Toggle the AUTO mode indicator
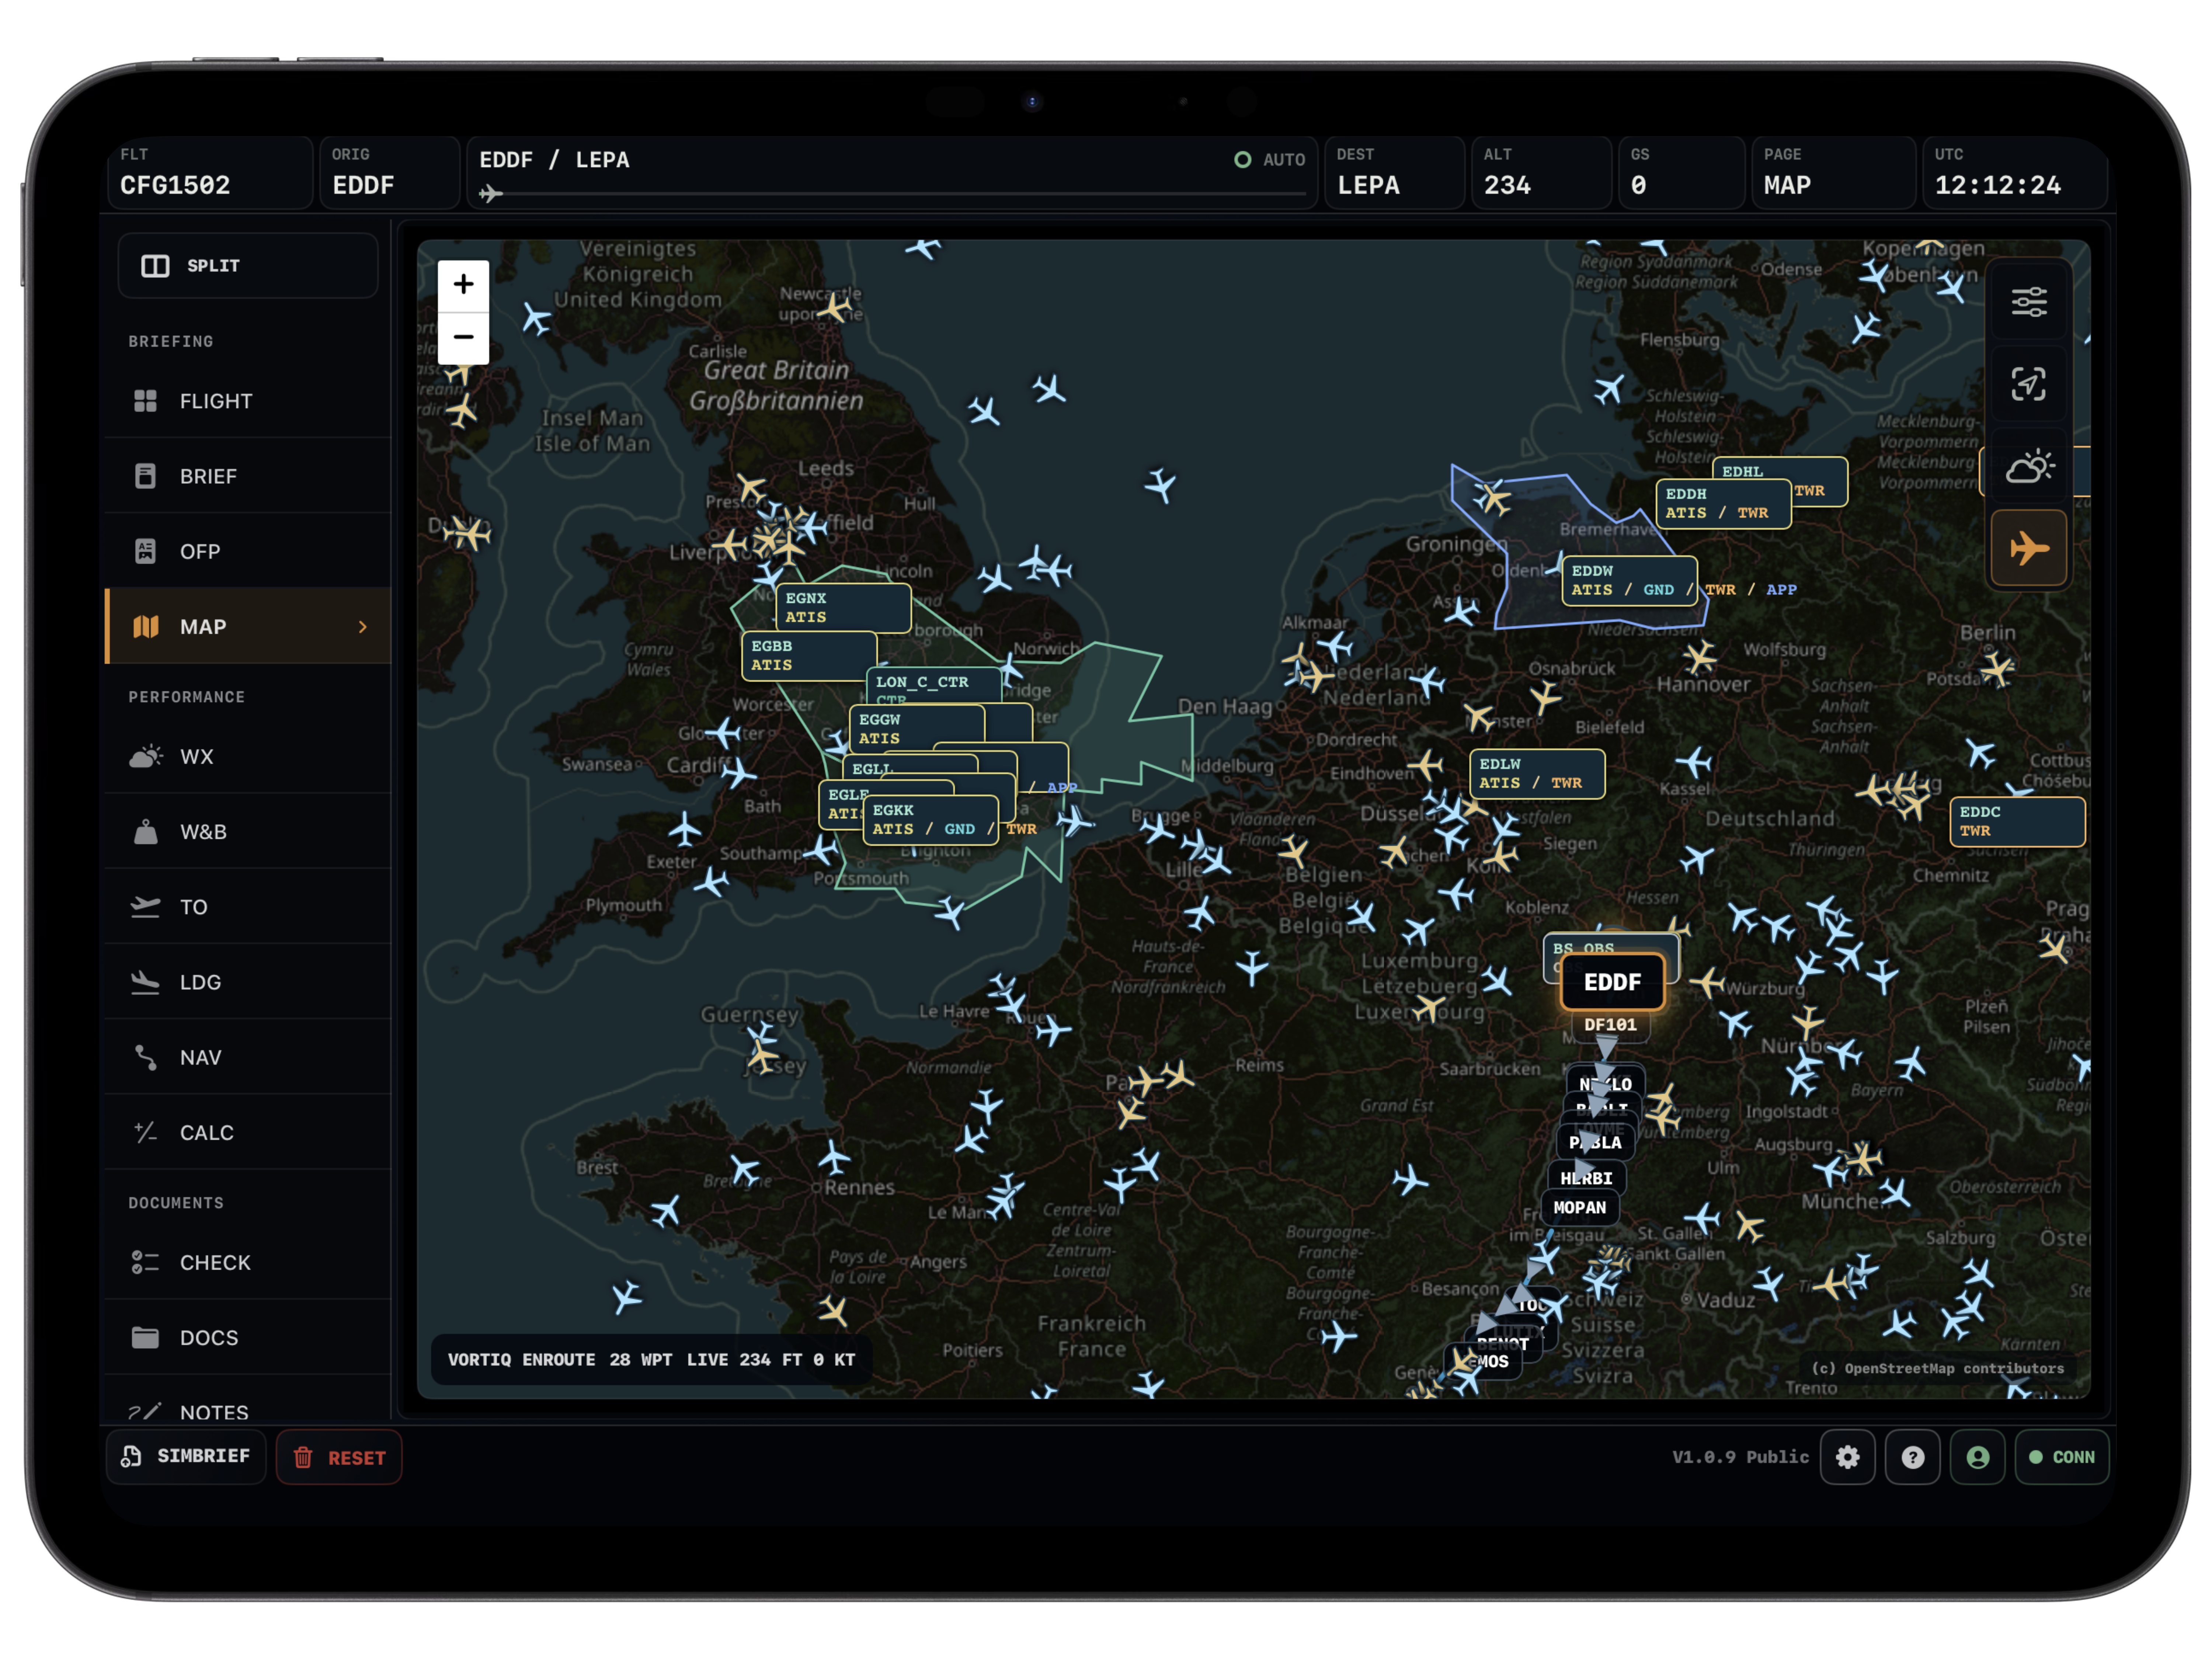 click(x=1270, y=160)
